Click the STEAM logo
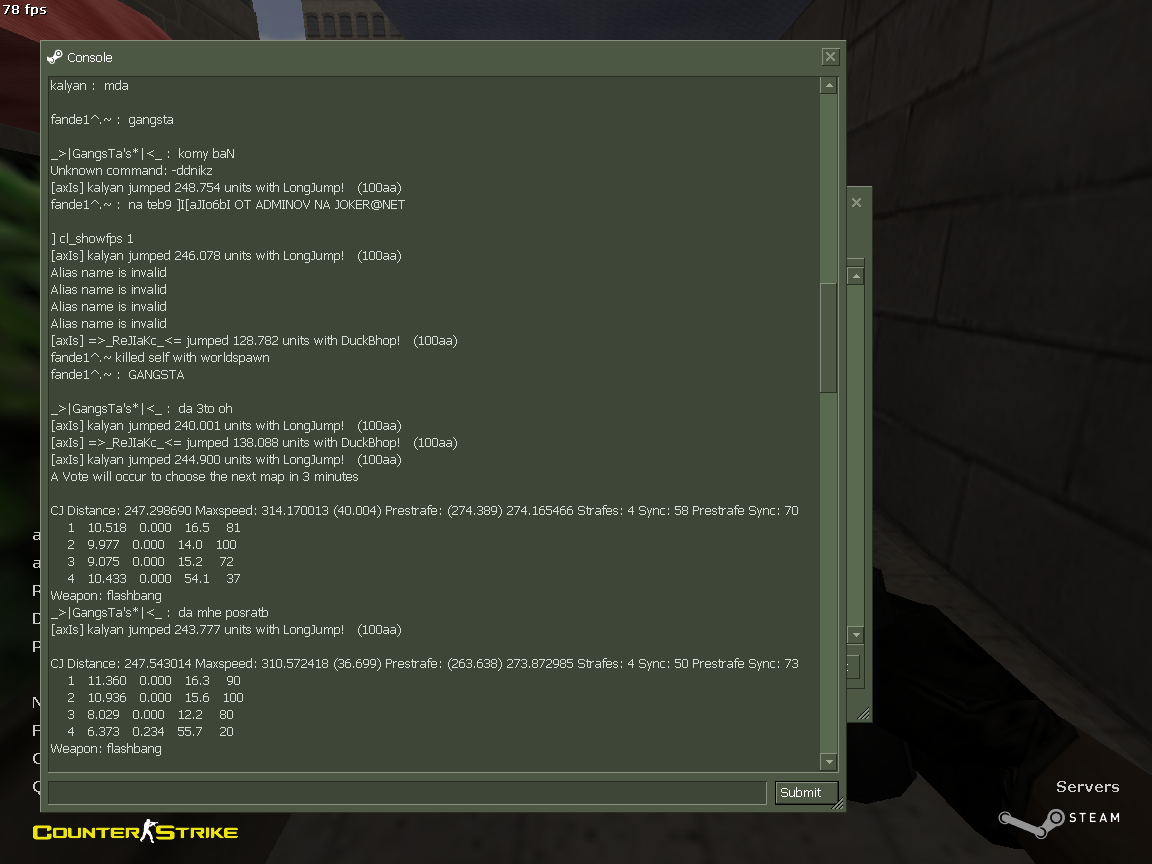This screenshot has width=1152, height=864. [x=1059, y=821]
